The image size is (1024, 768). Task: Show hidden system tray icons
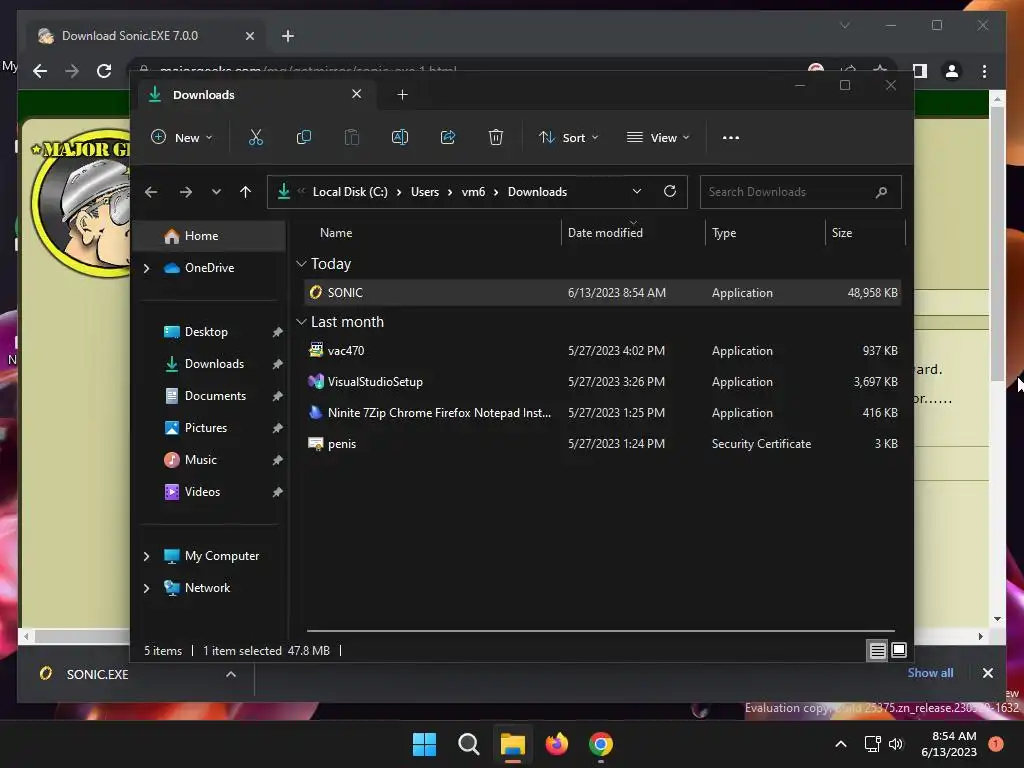[841, 744]
